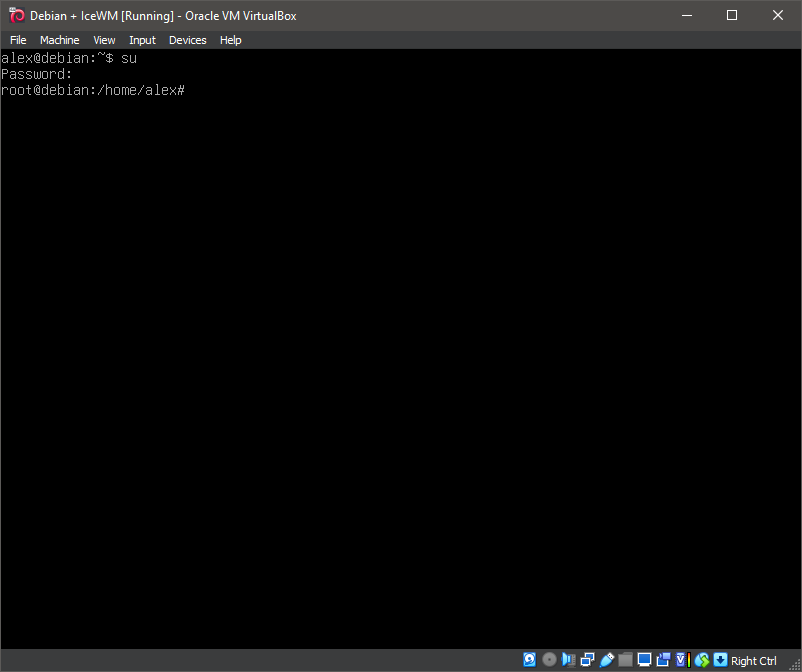Click the USB devices icon
The image size is (802, 672).
pyautogui.click(x=606, y=660)
